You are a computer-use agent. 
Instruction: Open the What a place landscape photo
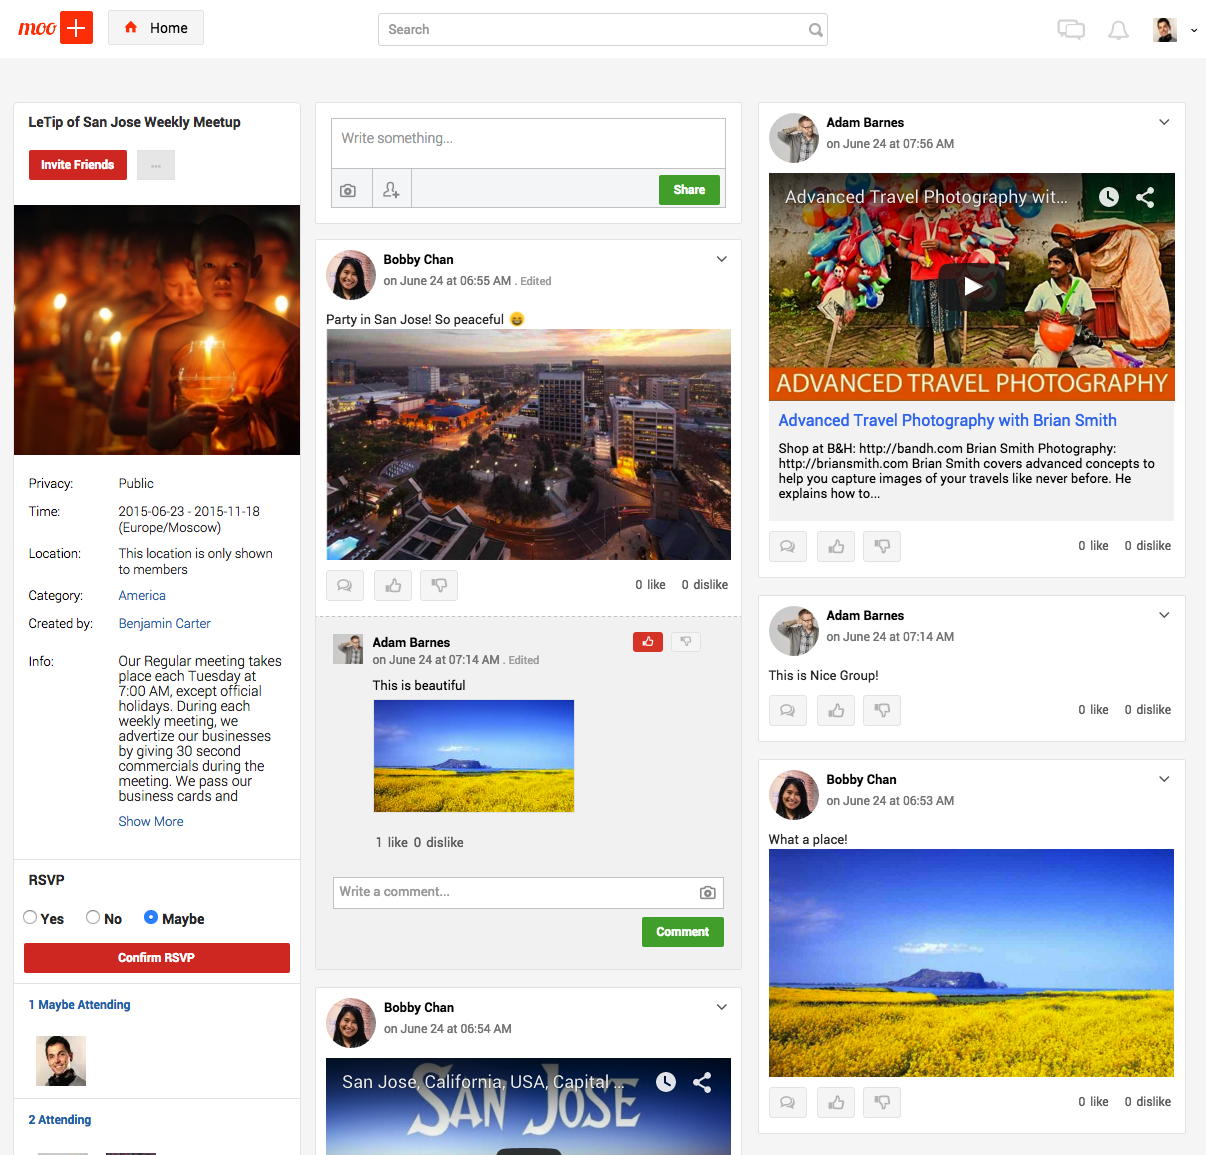pos(971,963)
